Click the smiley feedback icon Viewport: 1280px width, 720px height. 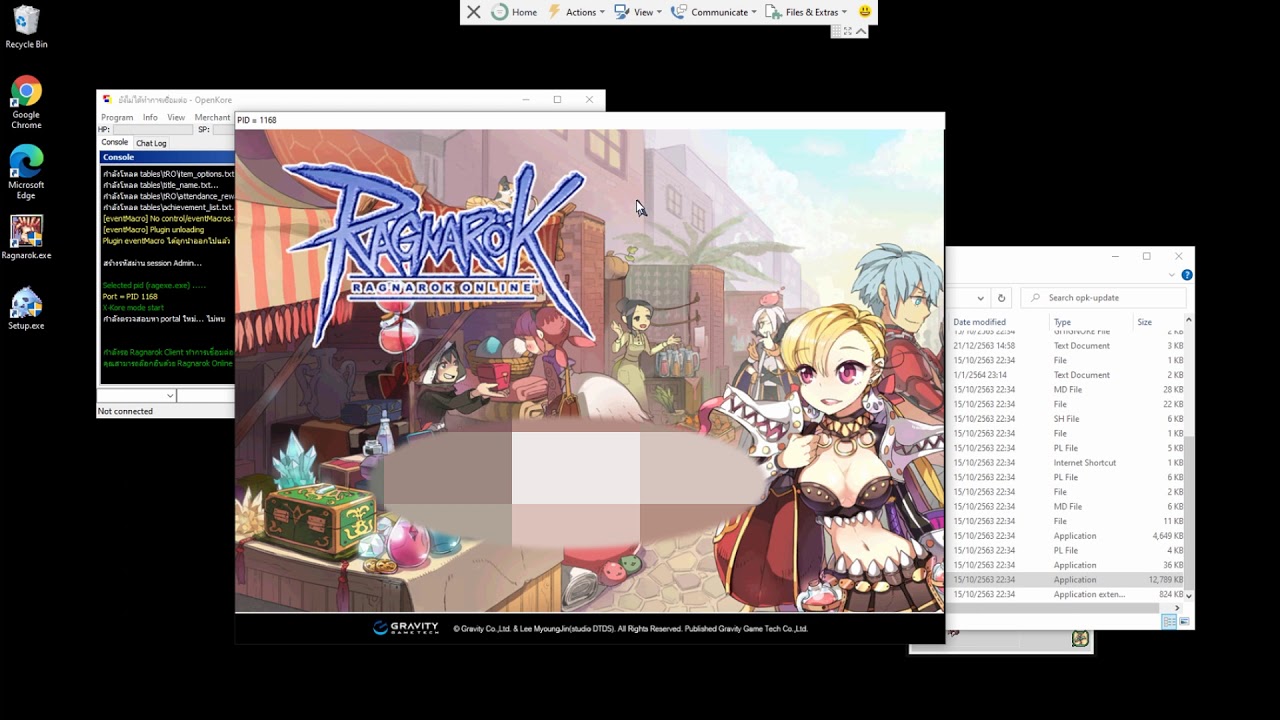[865, 12]
